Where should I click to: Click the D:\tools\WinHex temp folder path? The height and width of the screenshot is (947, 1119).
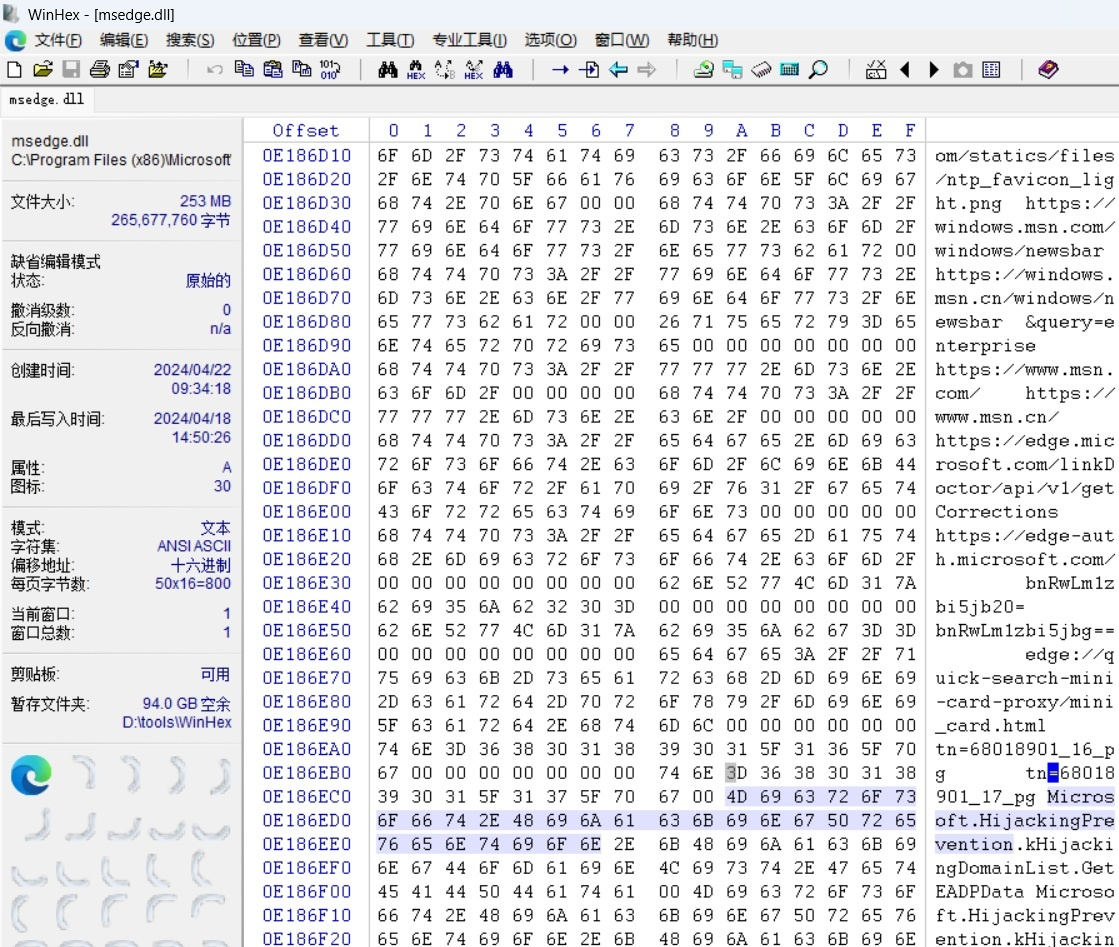[177, 722]
